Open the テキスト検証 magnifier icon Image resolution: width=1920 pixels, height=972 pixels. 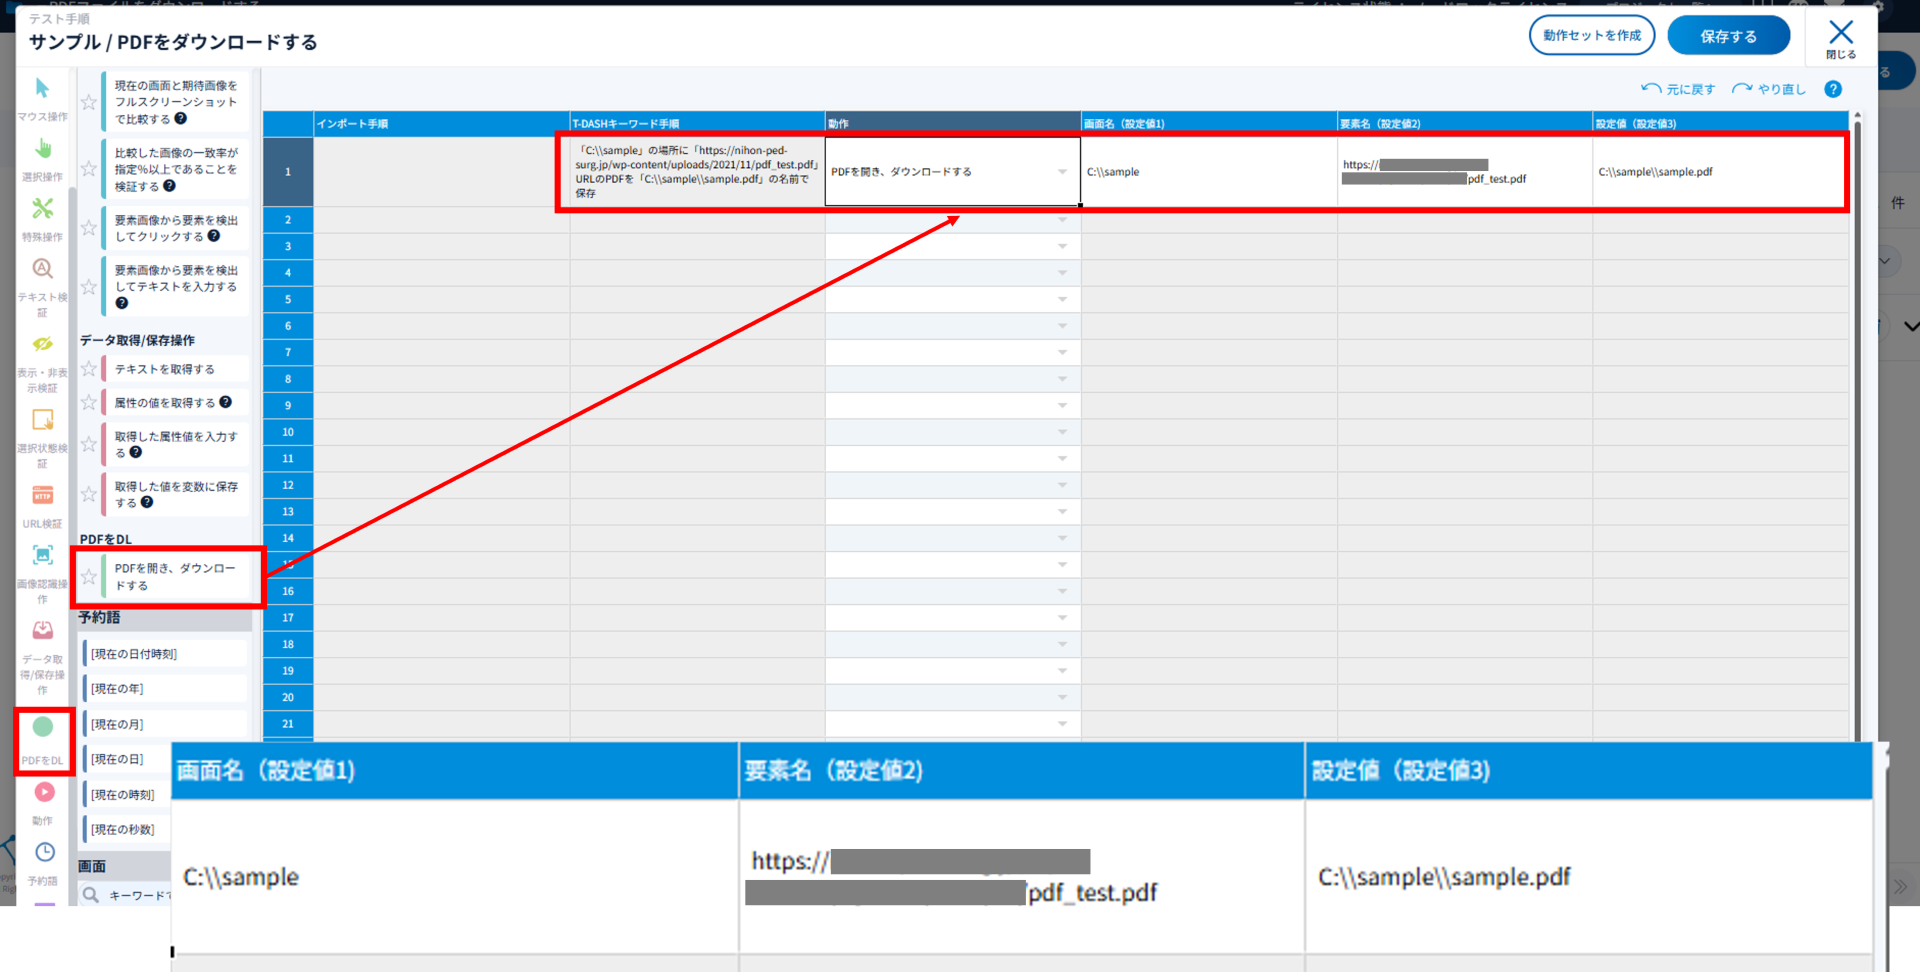[x=42, y=269]
